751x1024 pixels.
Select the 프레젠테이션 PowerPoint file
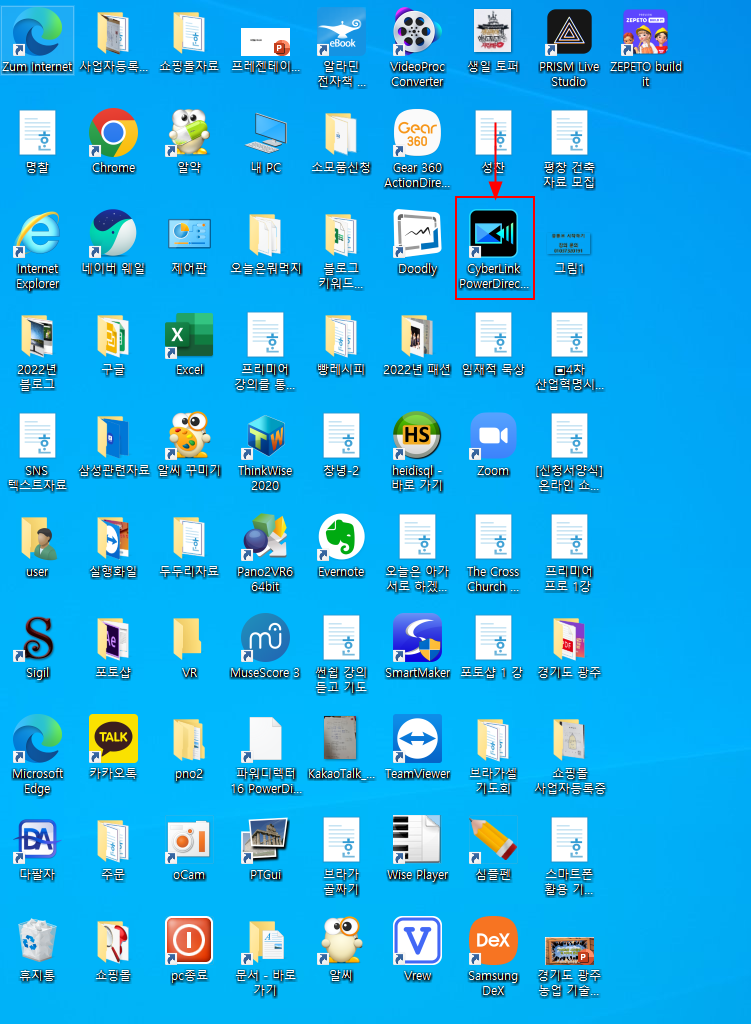click(265, 42)
